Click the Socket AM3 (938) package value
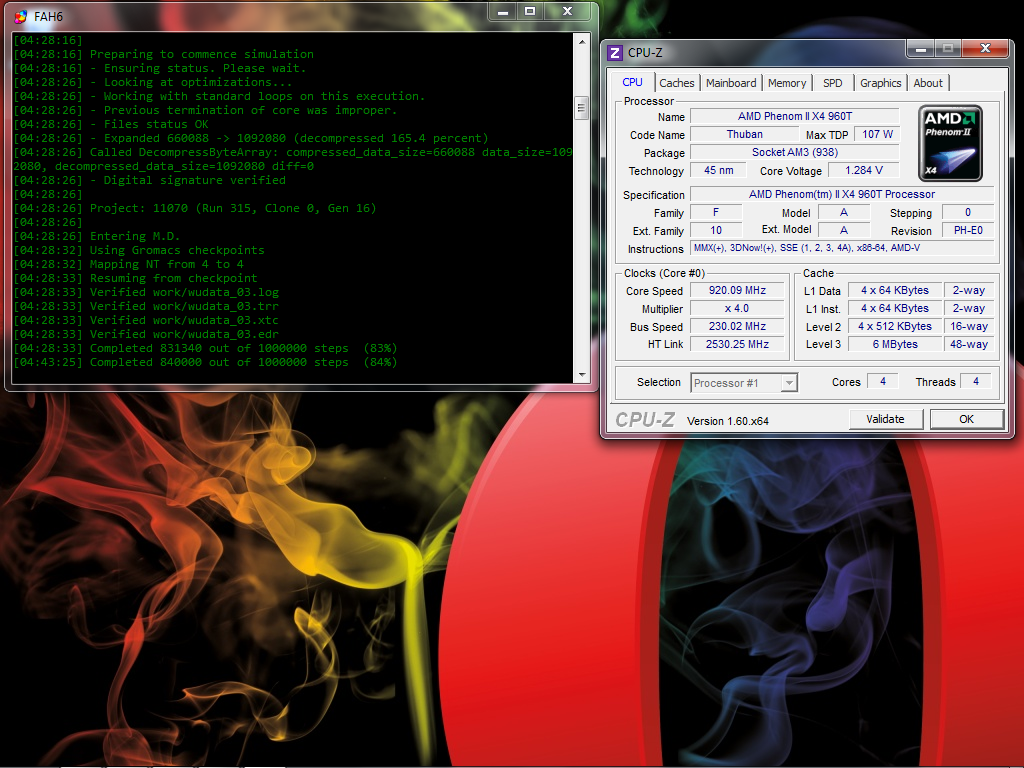The image size is (1024, 768). [x=795, y=152]
